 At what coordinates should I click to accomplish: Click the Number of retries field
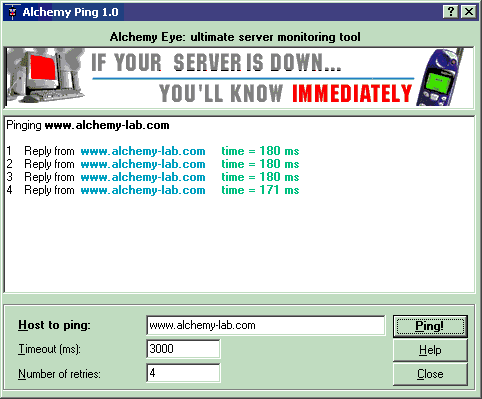[183, 373]
